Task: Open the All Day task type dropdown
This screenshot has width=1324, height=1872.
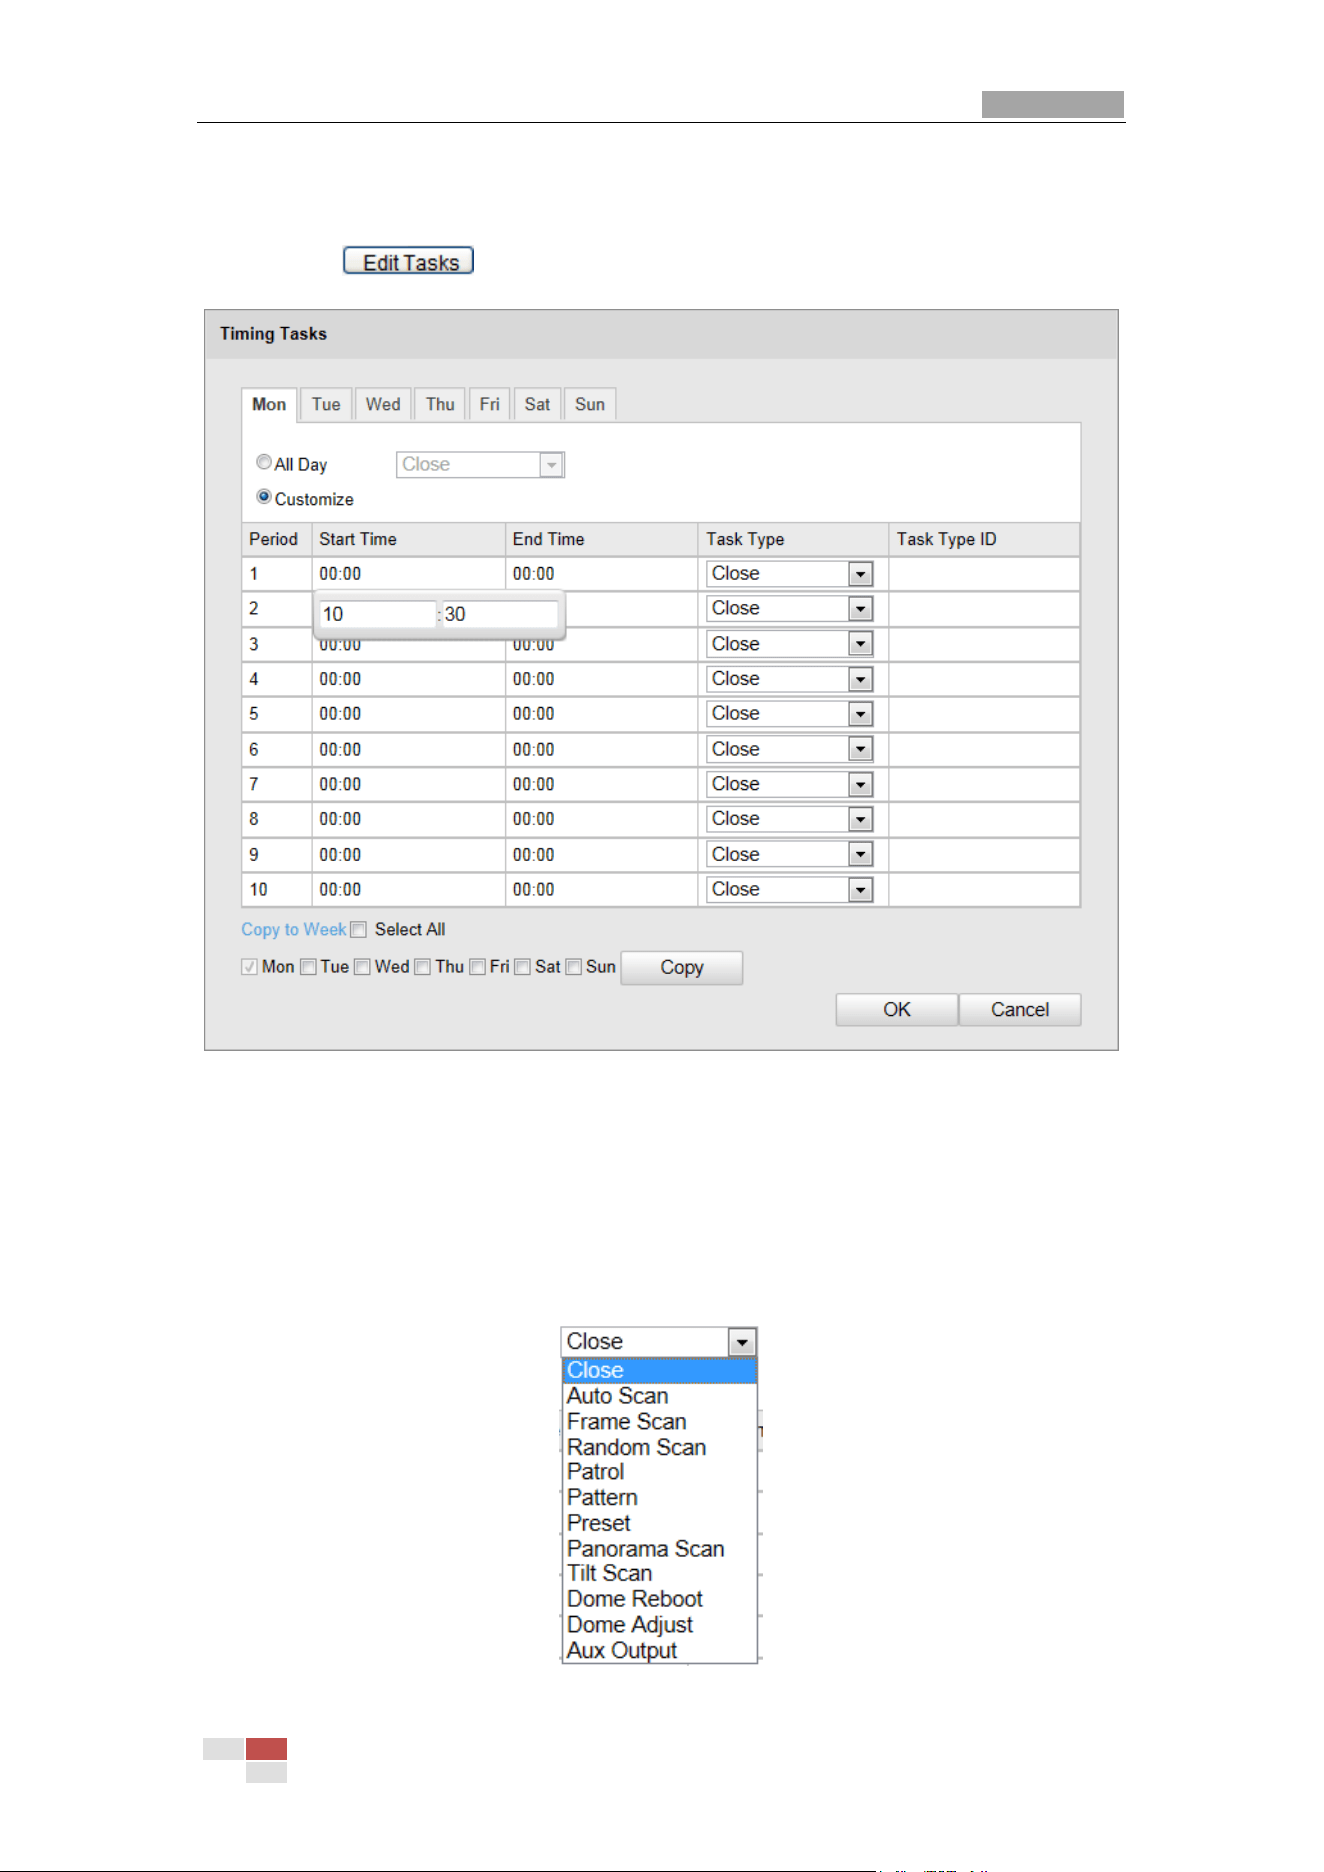Action: [x=480, y=464]
